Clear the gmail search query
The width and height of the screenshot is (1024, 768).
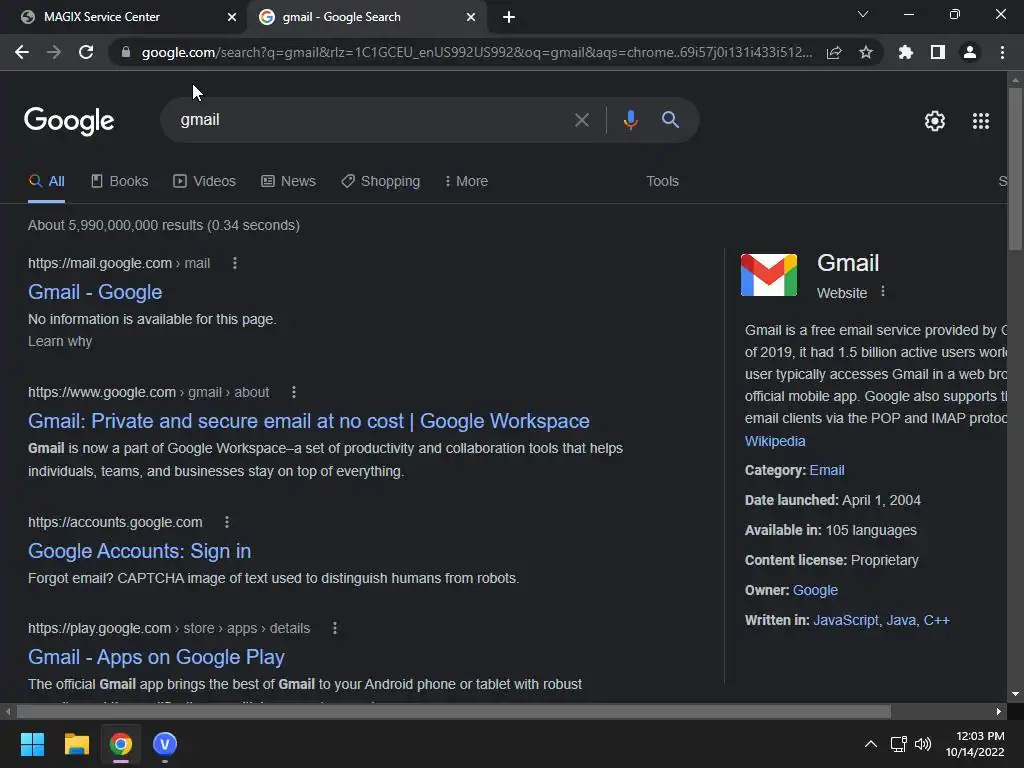(x=581, y=120)
